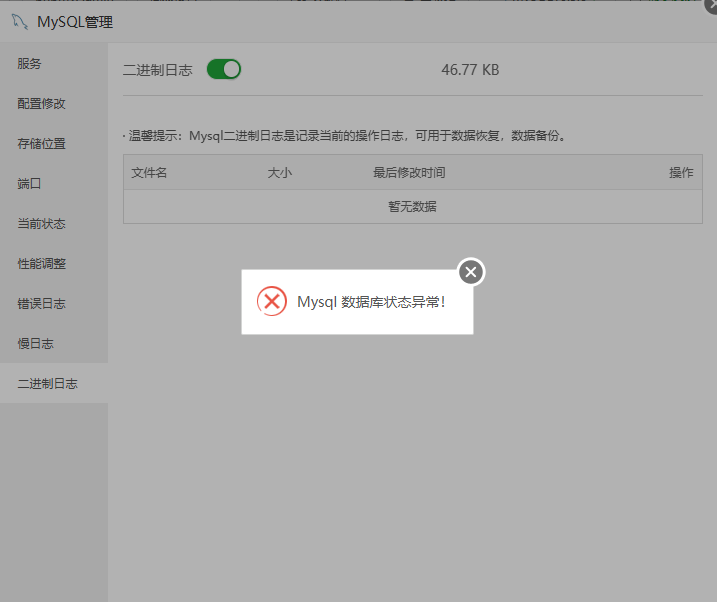Screen dimensions: 717x602
Task: Open the 服务 tab
Action: tap(54, 64)
